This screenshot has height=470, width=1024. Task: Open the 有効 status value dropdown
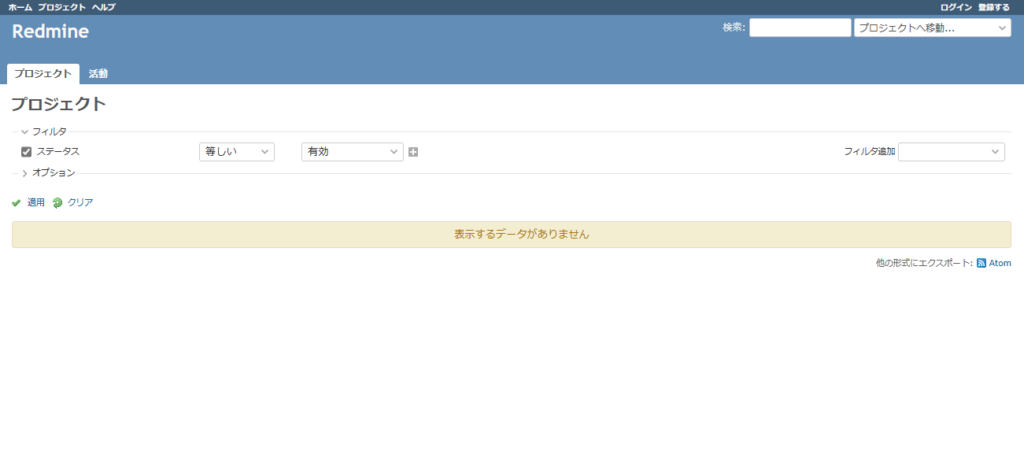352,151
